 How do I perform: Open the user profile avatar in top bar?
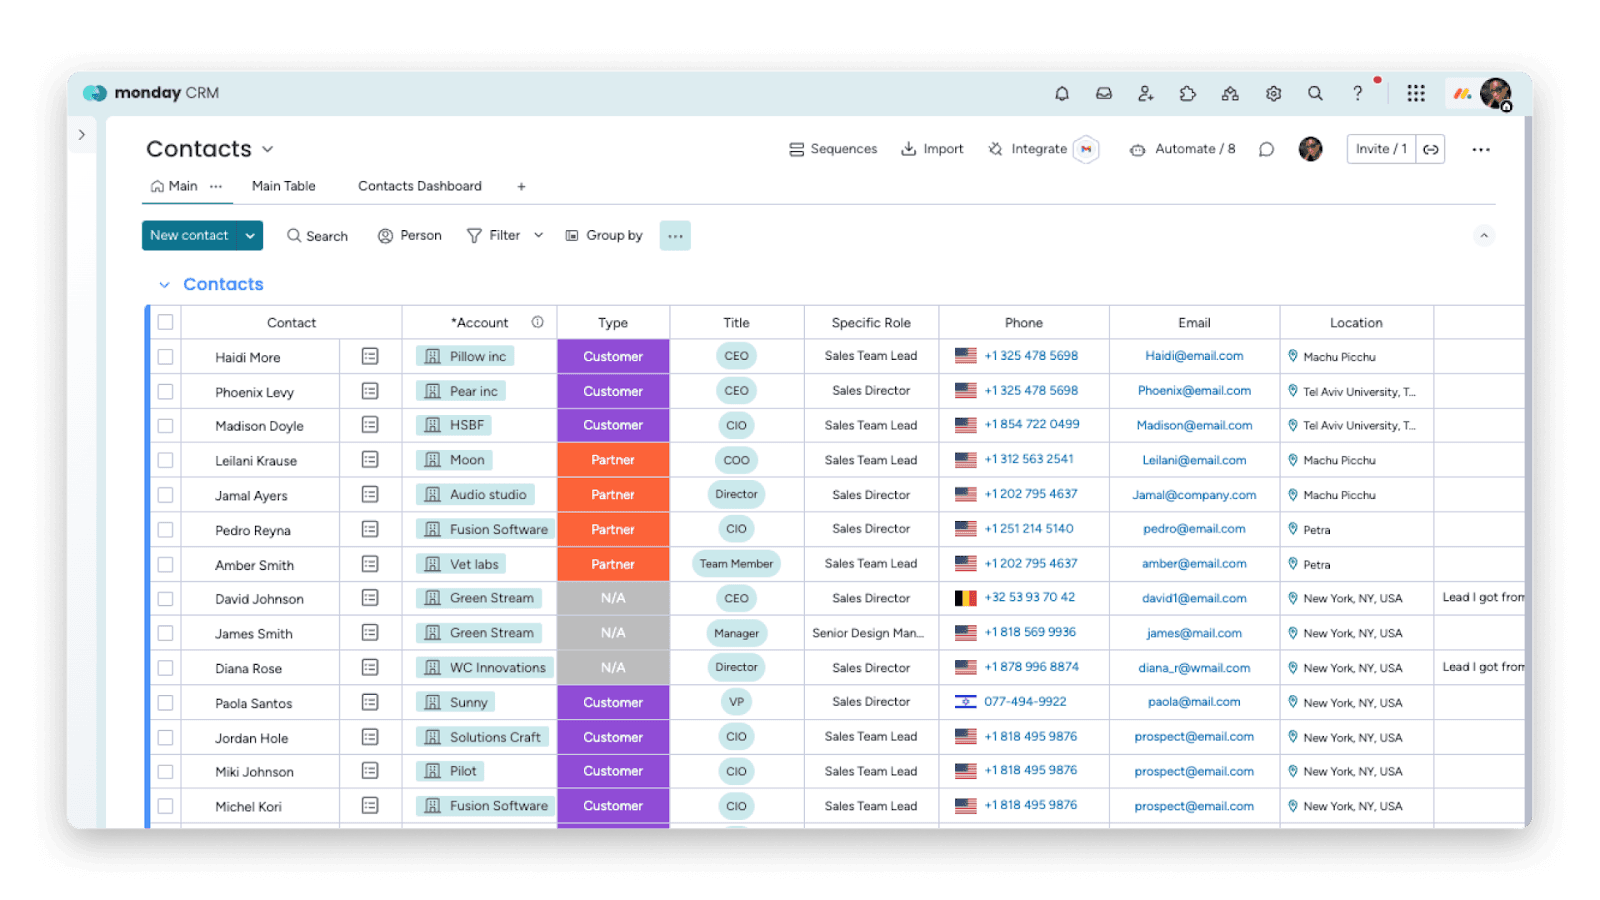[1495, 93]
